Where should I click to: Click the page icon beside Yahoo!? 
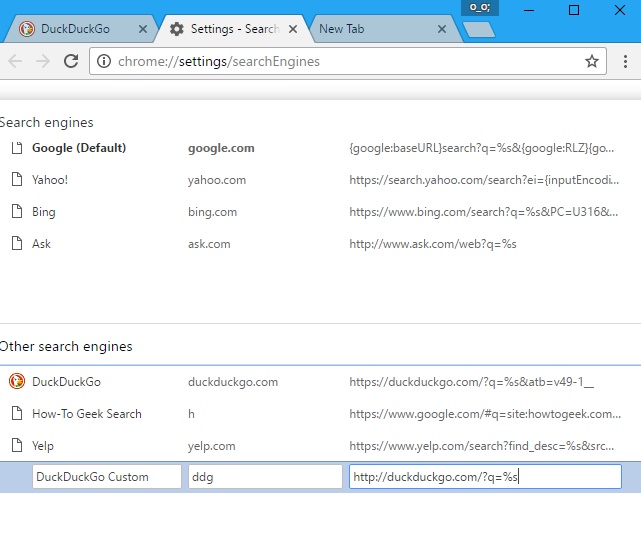(17, 179)
